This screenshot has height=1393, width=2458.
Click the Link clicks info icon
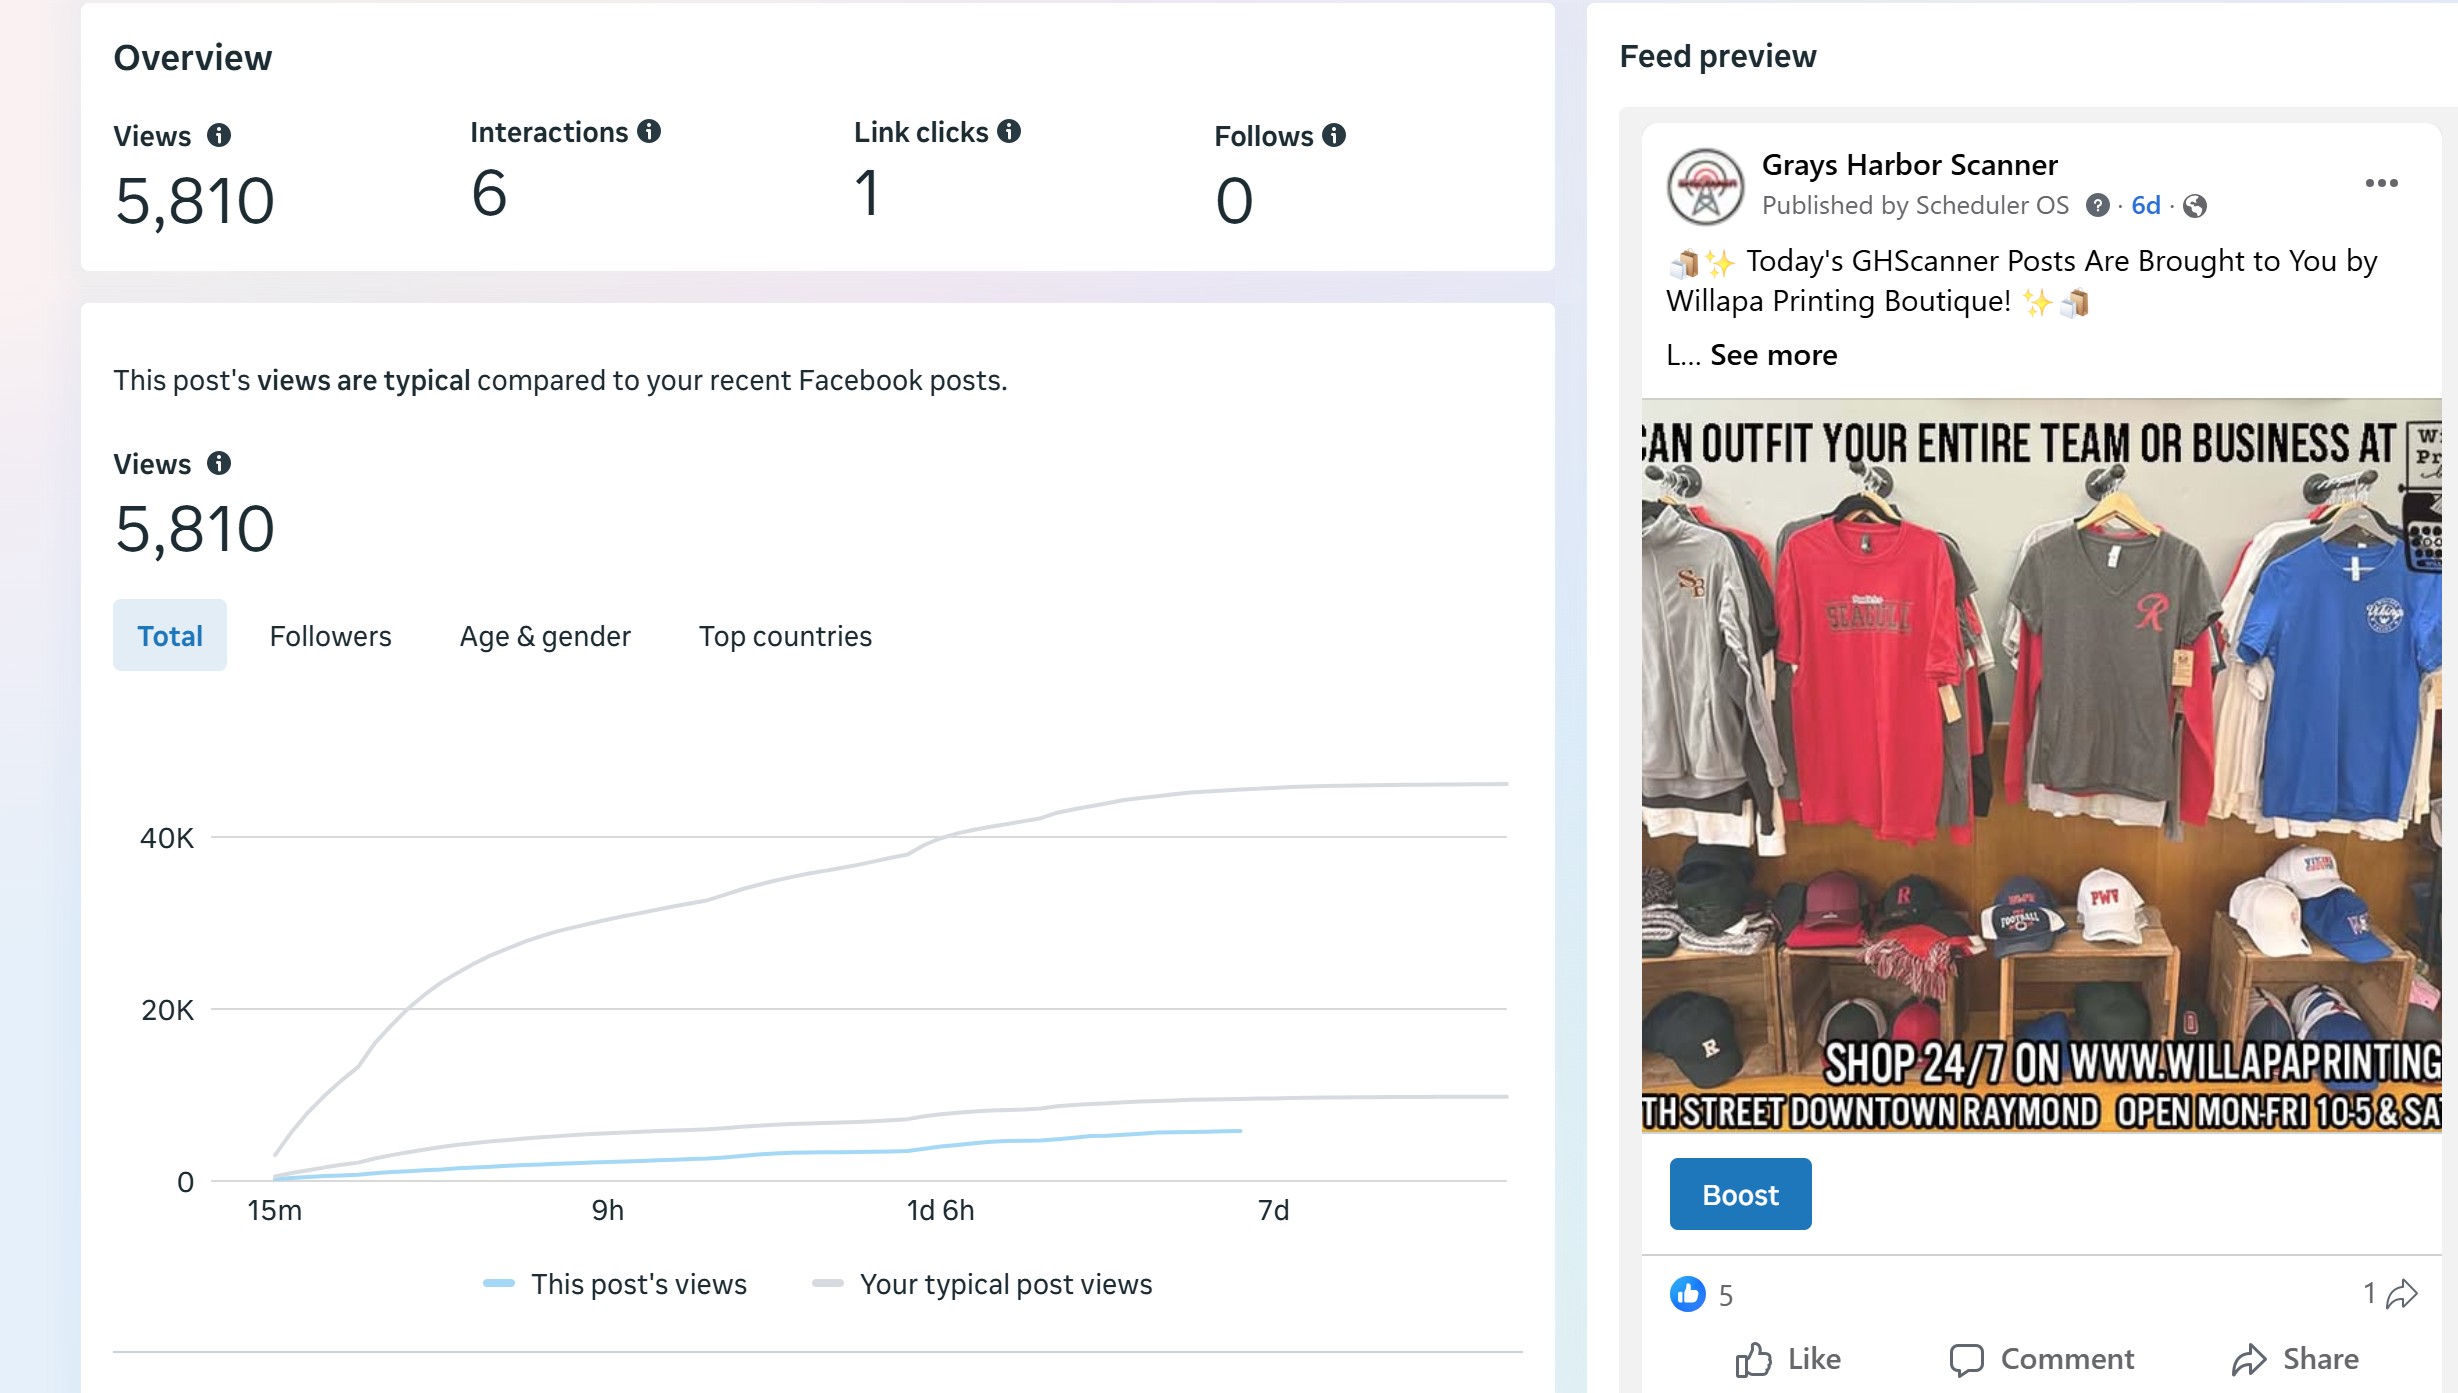pyautogui.click(x=1009, y=131)
